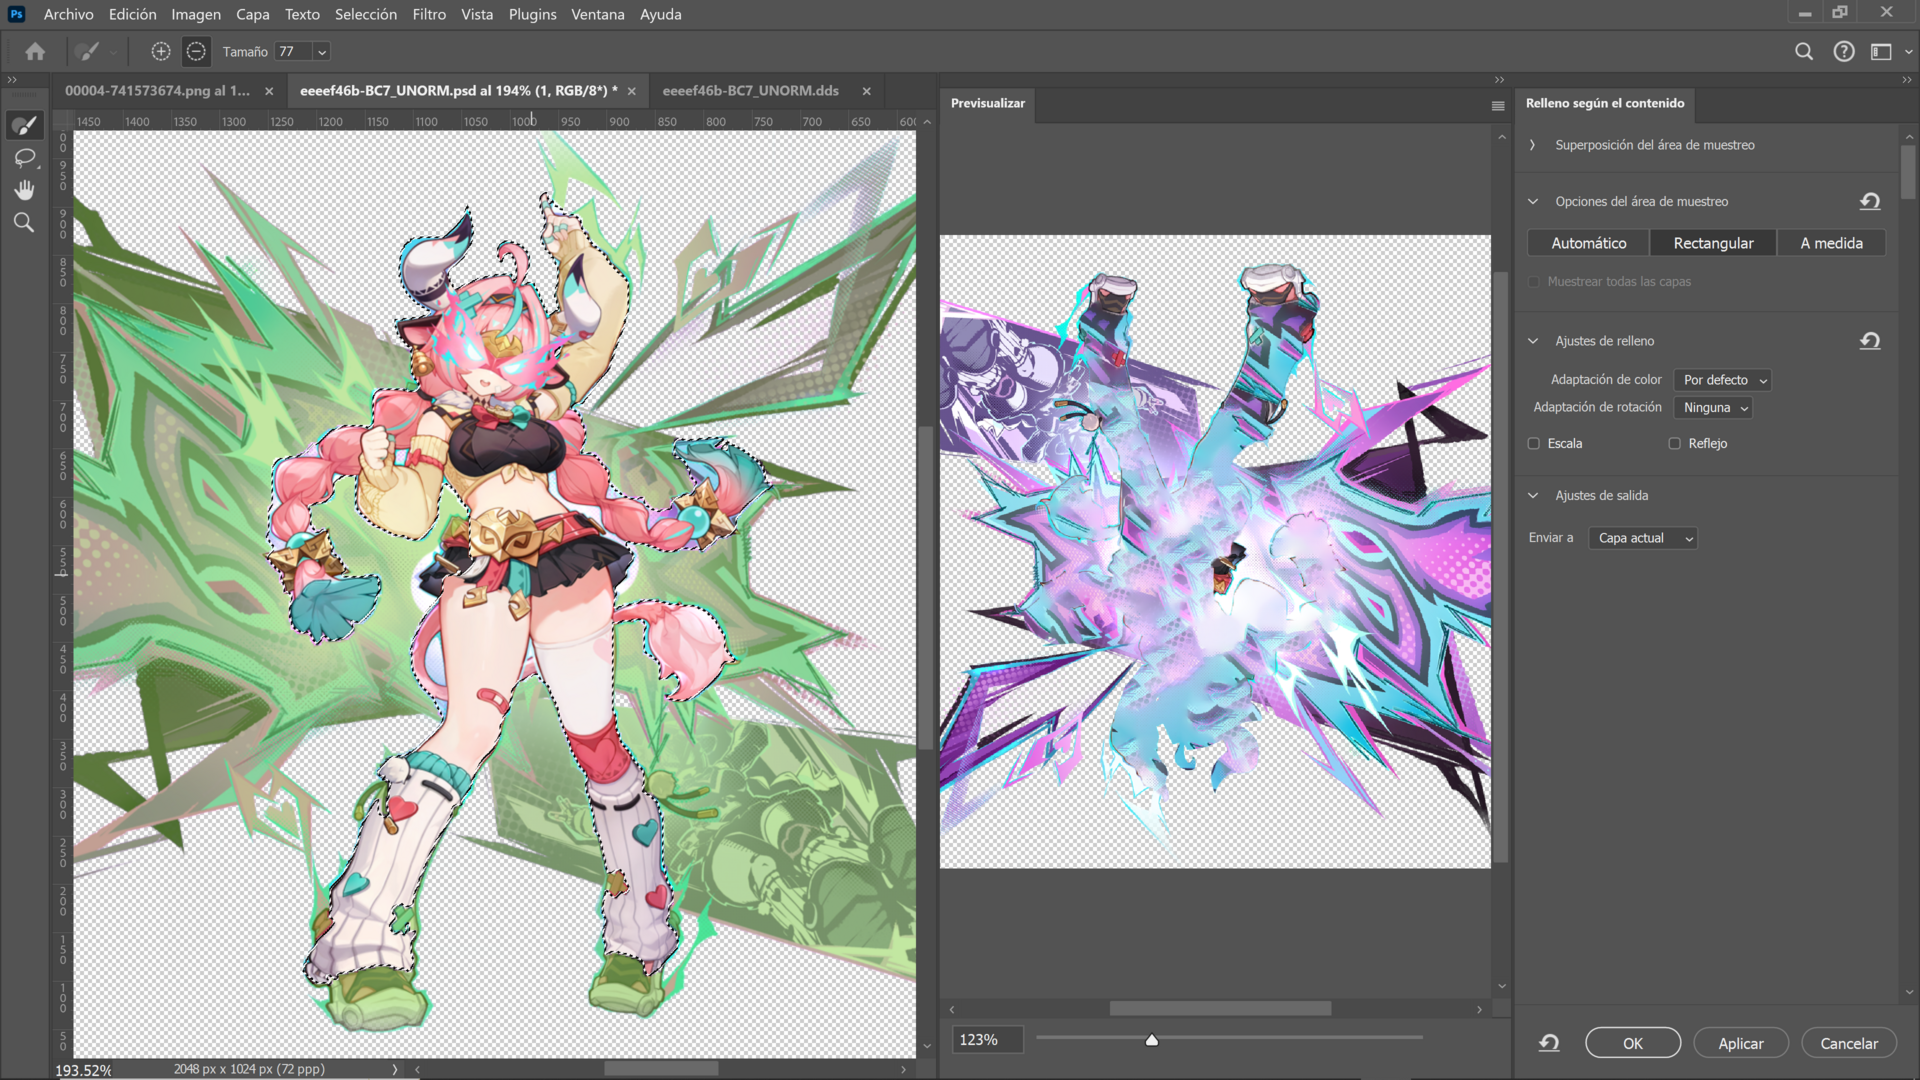Open Adaptación de color dropdown
This screenshot has width=1920, height=1080.
(1723, 380)
